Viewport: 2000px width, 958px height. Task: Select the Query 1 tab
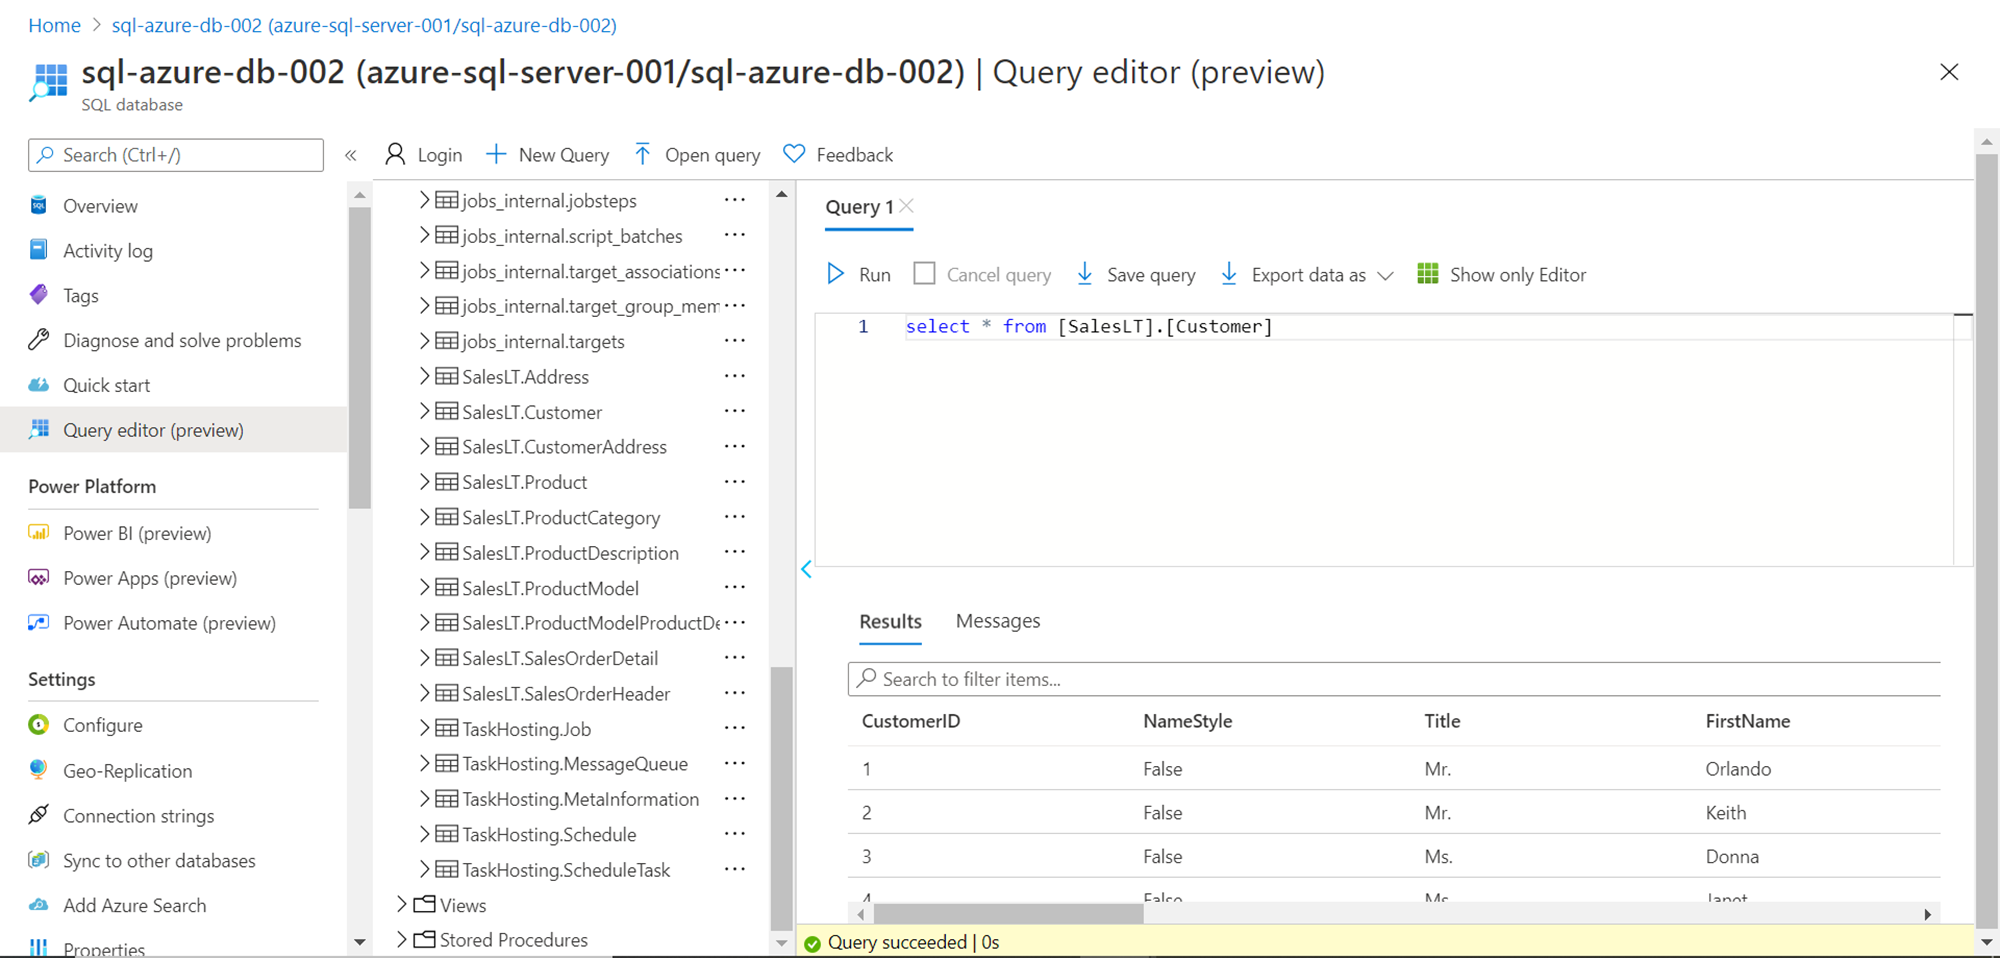858,207
